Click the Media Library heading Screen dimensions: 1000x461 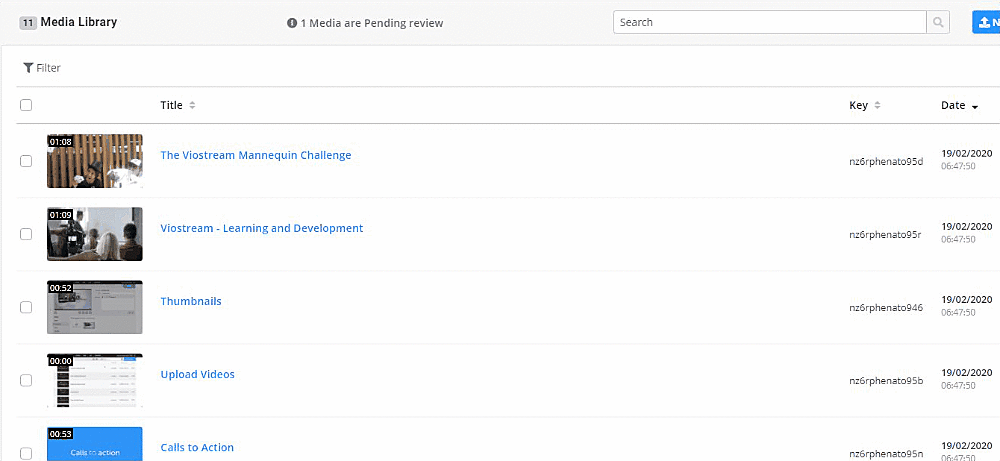tap(79, 22)
